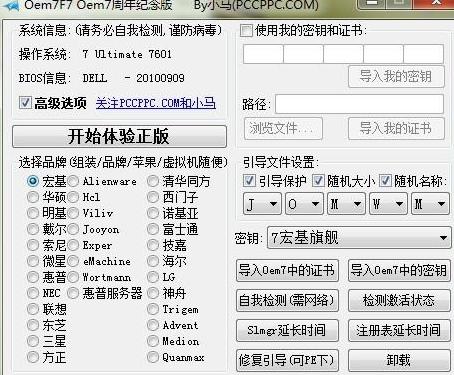Select the 华硕 brand radio button
This screenshot has height=375, width=454.
coord(33,197)
